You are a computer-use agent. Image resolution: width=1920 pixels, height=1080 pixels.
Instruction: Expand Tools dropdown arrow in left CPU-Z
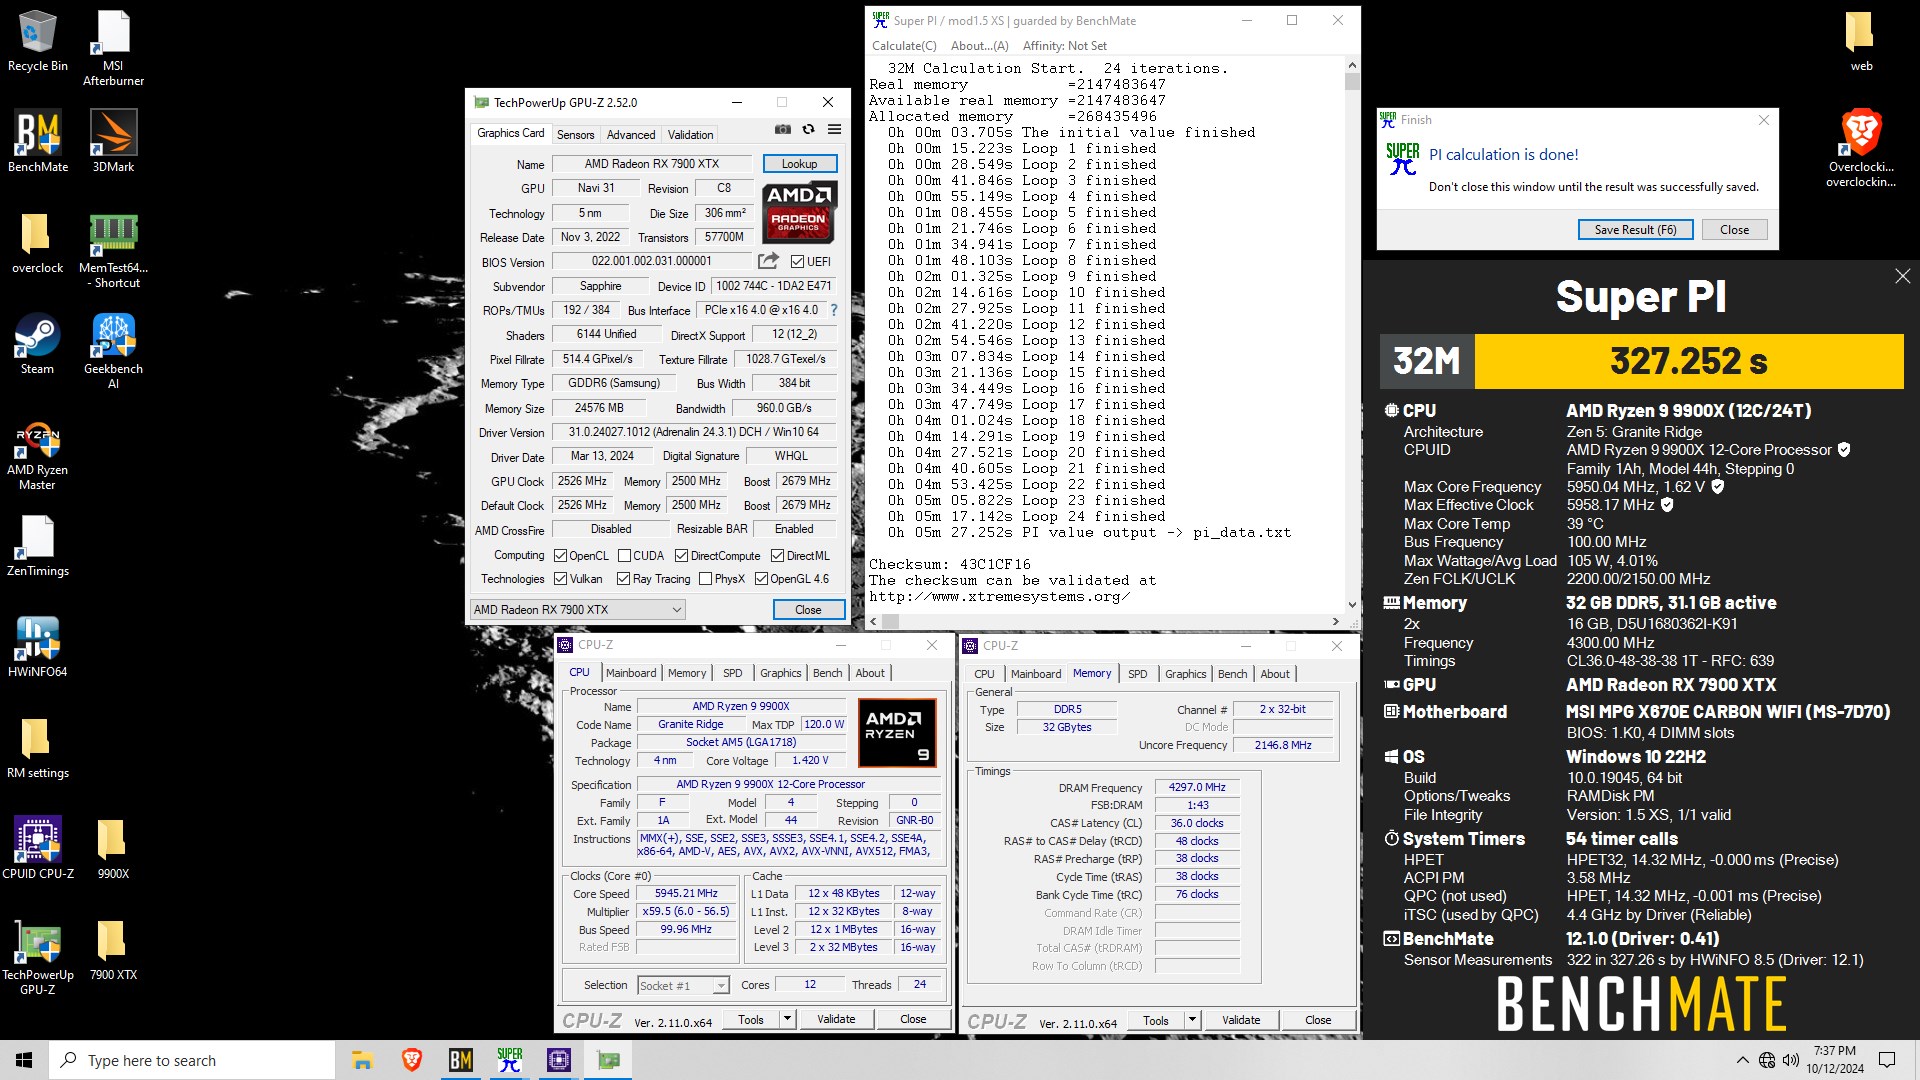tap(787, 1019)
